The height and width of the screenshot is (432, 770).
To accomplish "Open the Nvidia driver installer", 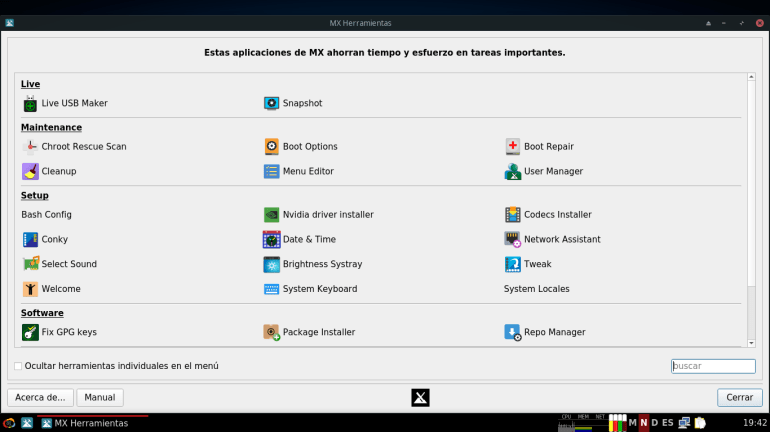I will tap(318, 214).
